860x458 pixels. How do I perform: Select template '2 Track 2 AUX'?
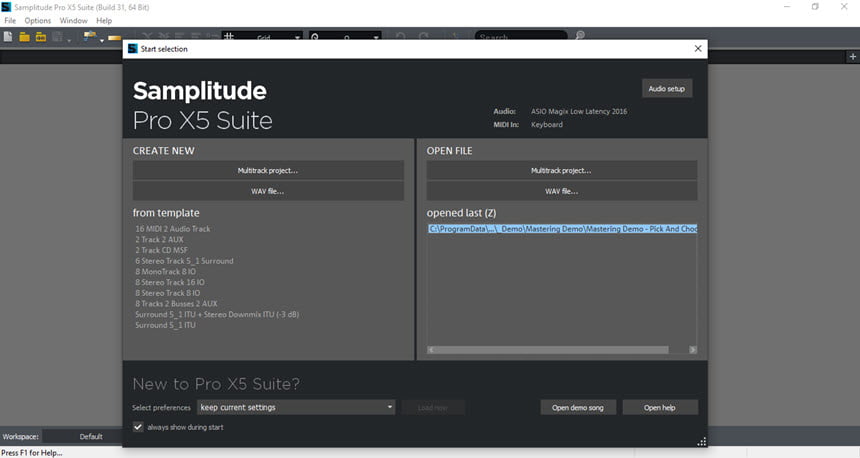tap(160, 240)
